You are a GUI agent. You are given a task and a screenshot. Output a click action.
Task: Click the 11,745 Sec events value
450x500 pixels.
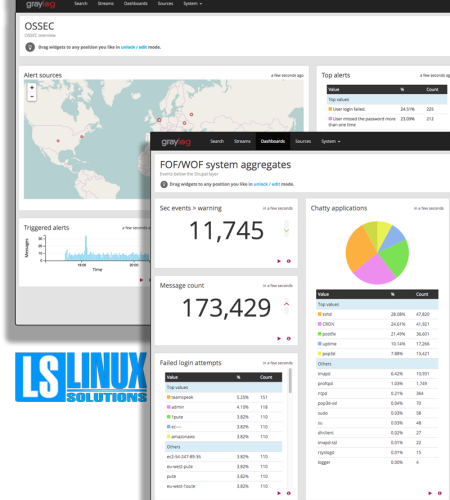(x=226, y=230)
